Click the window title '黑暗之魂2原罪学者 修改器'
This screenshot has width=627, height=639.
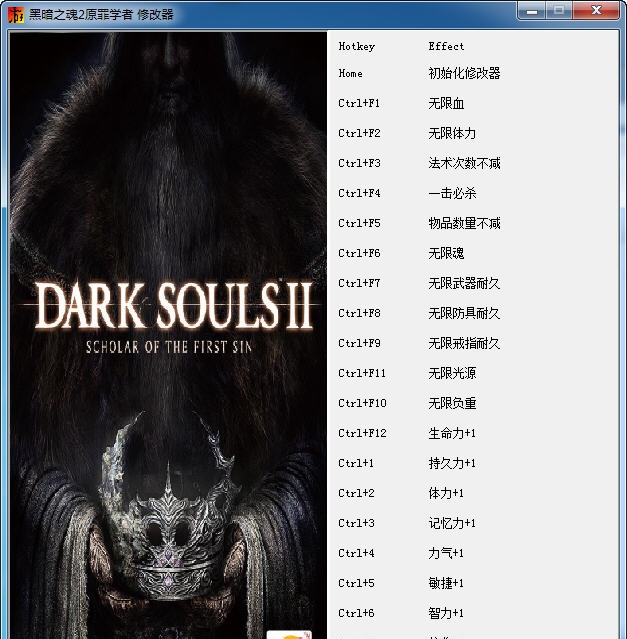(101, 15)
